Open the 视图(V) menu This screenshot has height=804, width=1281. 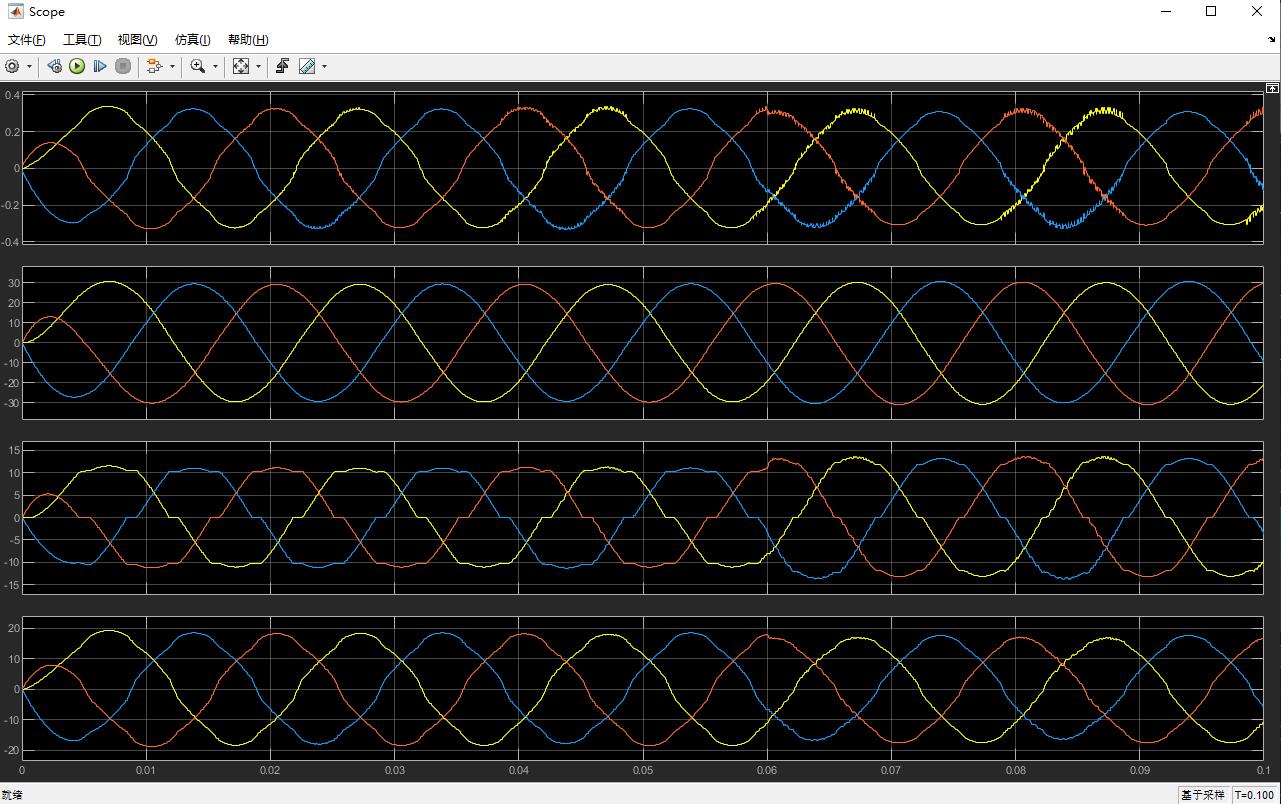coord(137,40)
